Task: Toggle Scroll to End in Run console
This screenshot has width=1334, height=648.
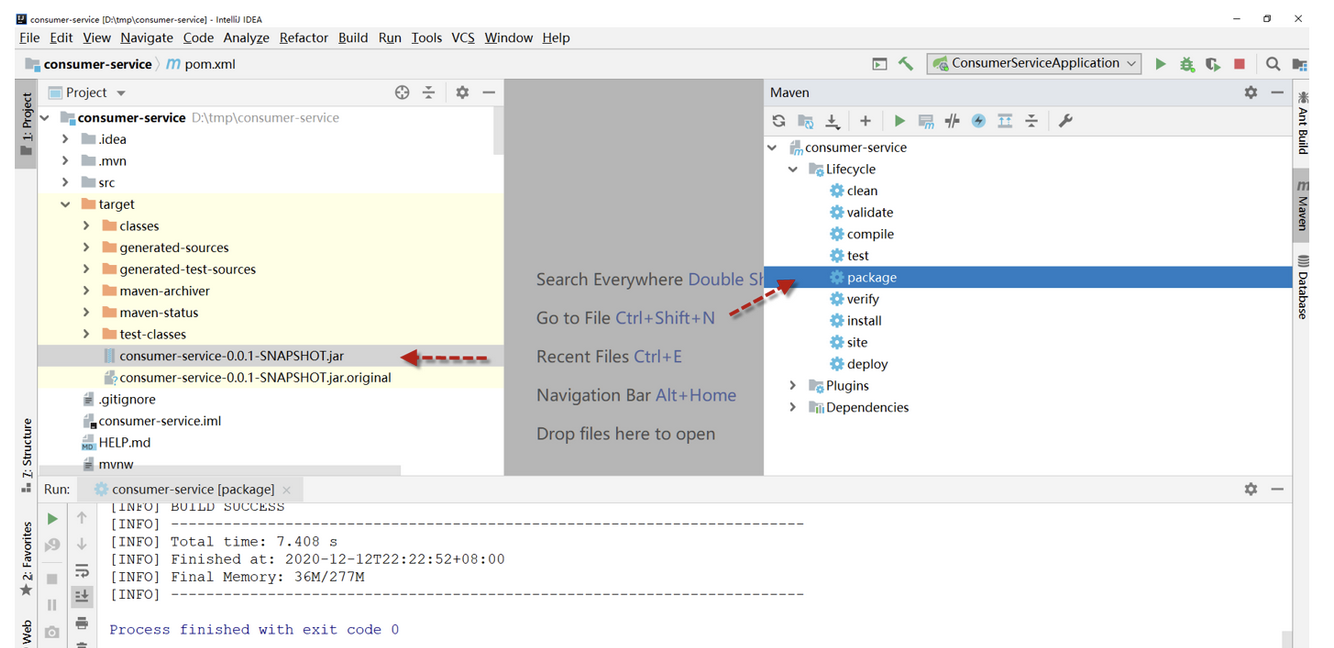Action: (82, 596)
